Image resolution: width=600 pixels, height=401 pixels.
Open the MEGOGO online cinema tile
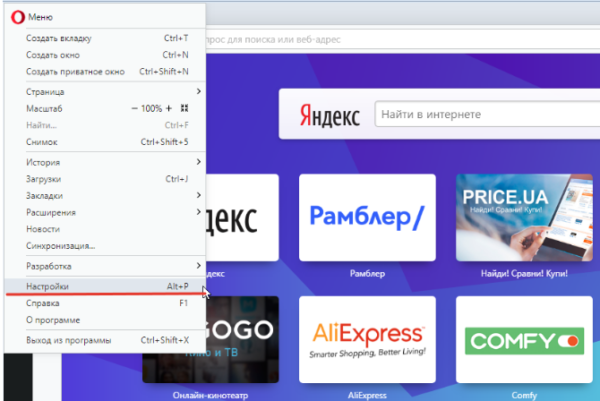(x=242, y=339)
